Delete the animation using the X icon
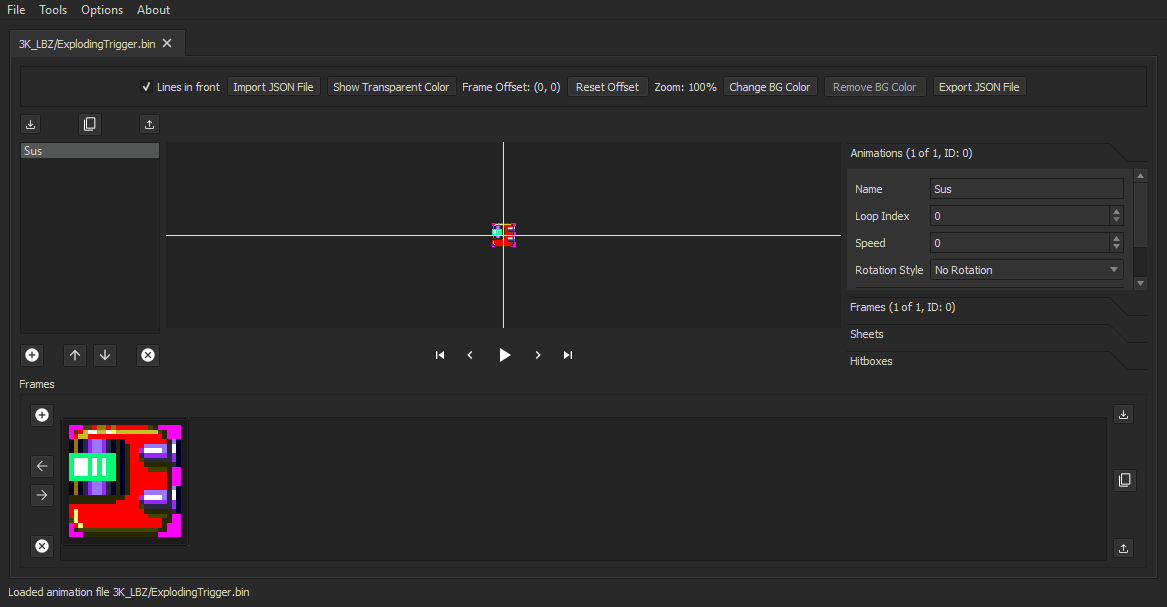 pos(148,355)
